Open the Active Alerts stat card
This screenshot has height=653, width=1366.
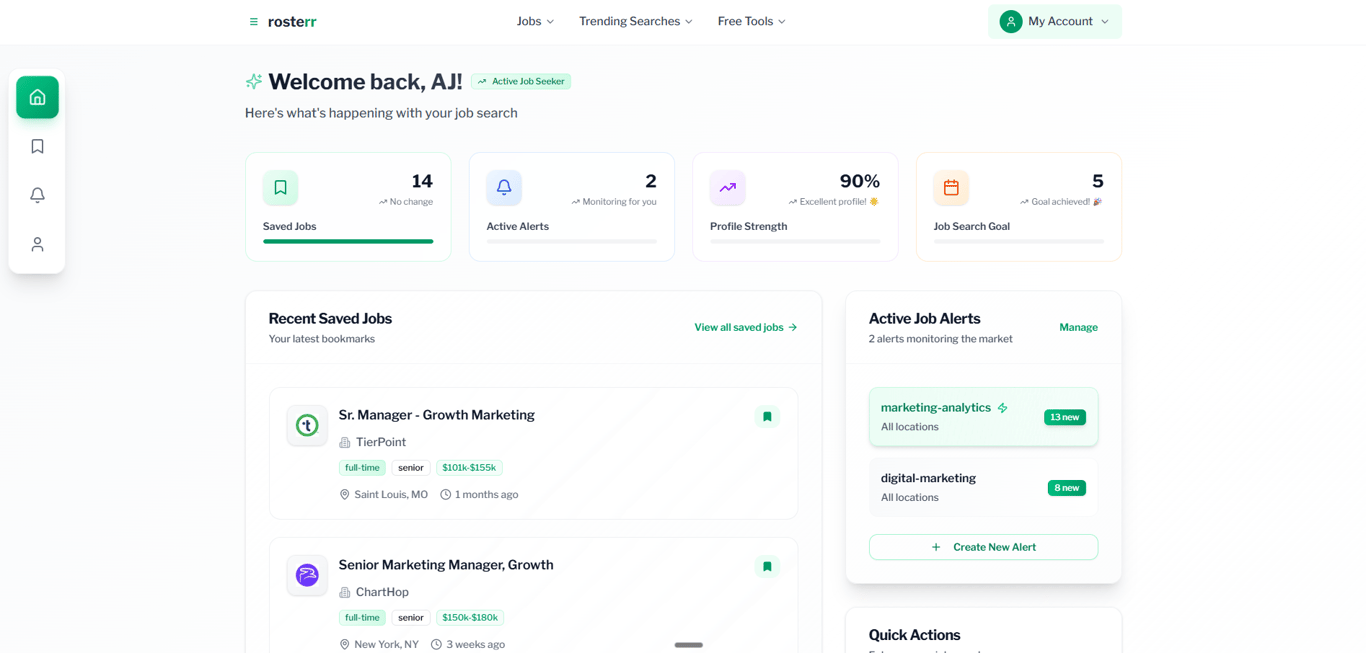point(572,207)
